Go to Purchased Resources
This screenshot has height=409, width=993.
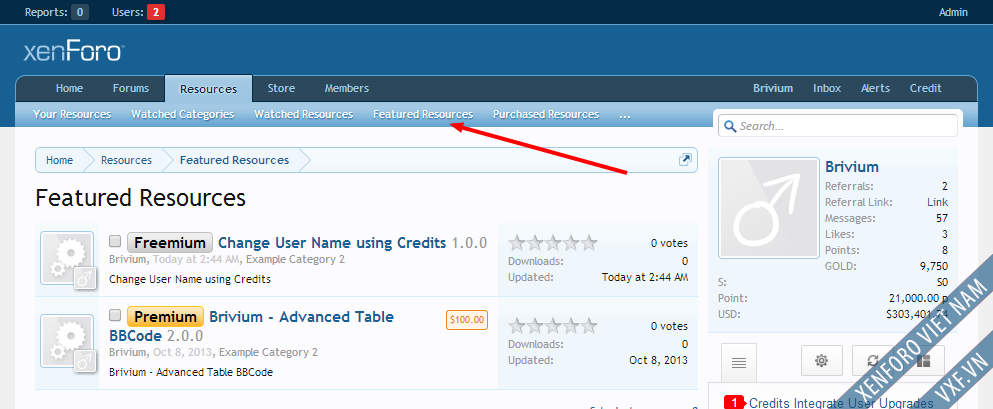point(546,115)
